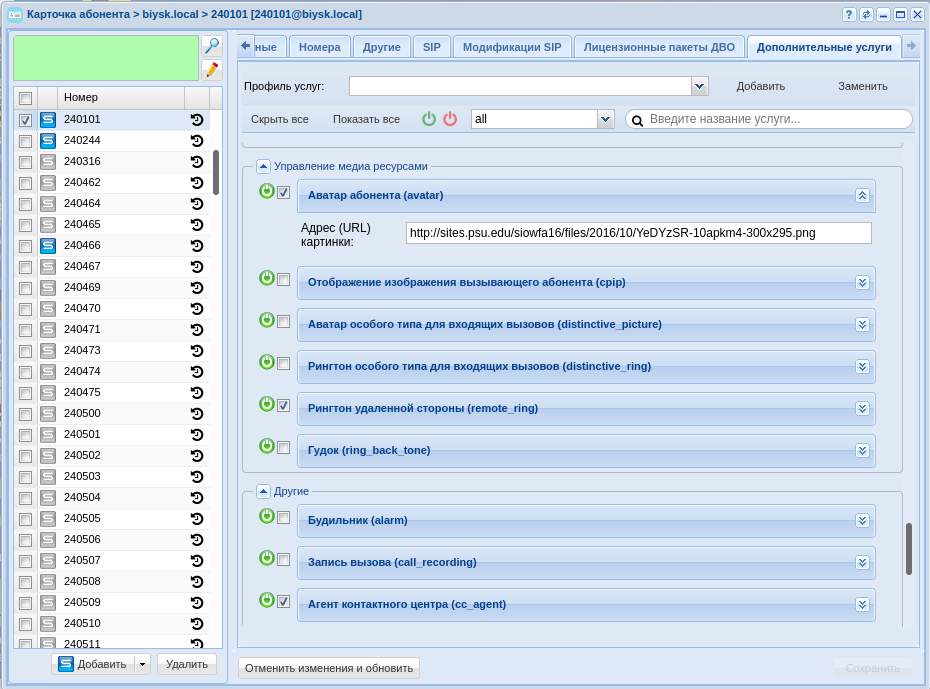
Task: Click the red power icon in filter toolbar
Action: point(450,119)
